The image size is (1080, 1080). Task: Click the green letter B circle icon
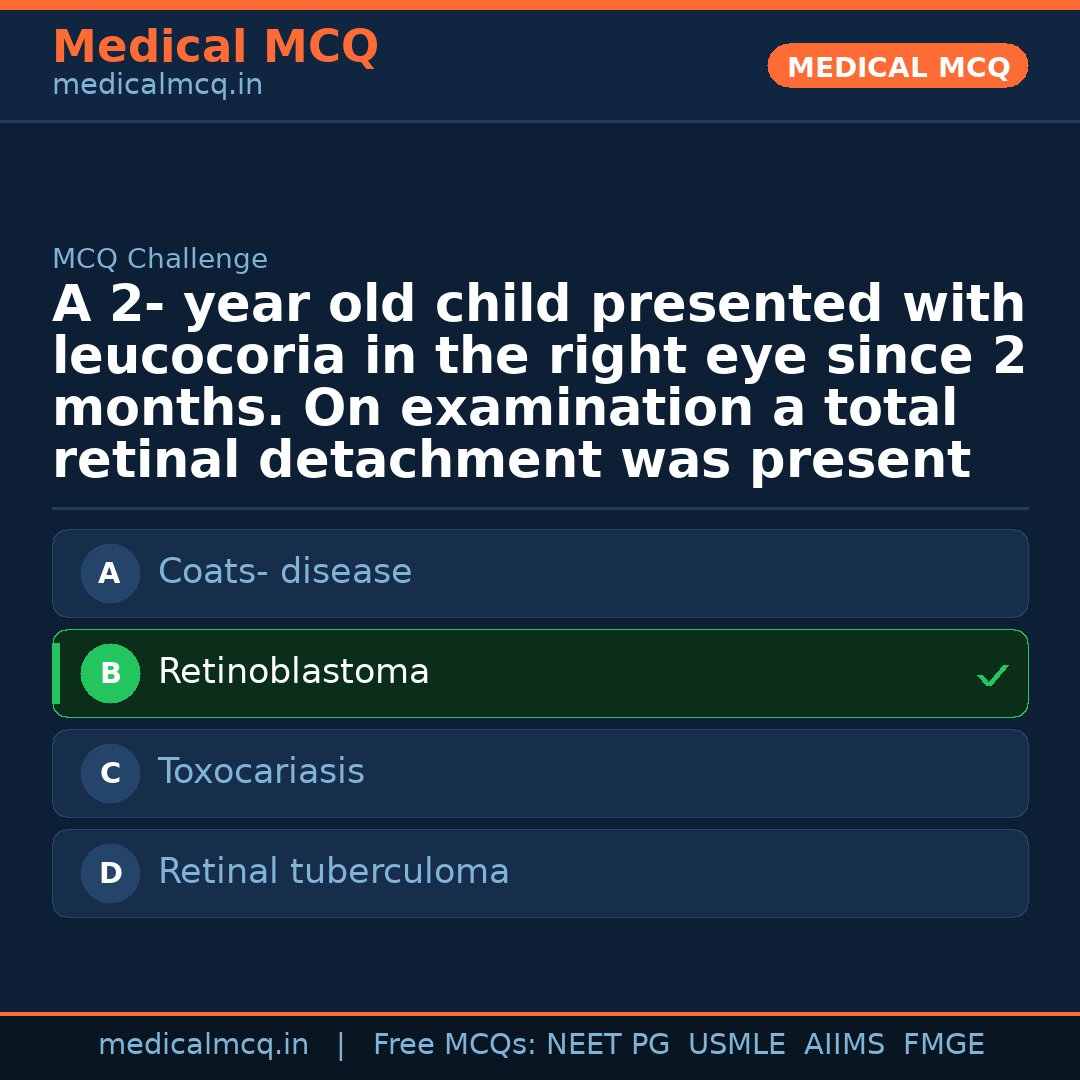point(110,674)
